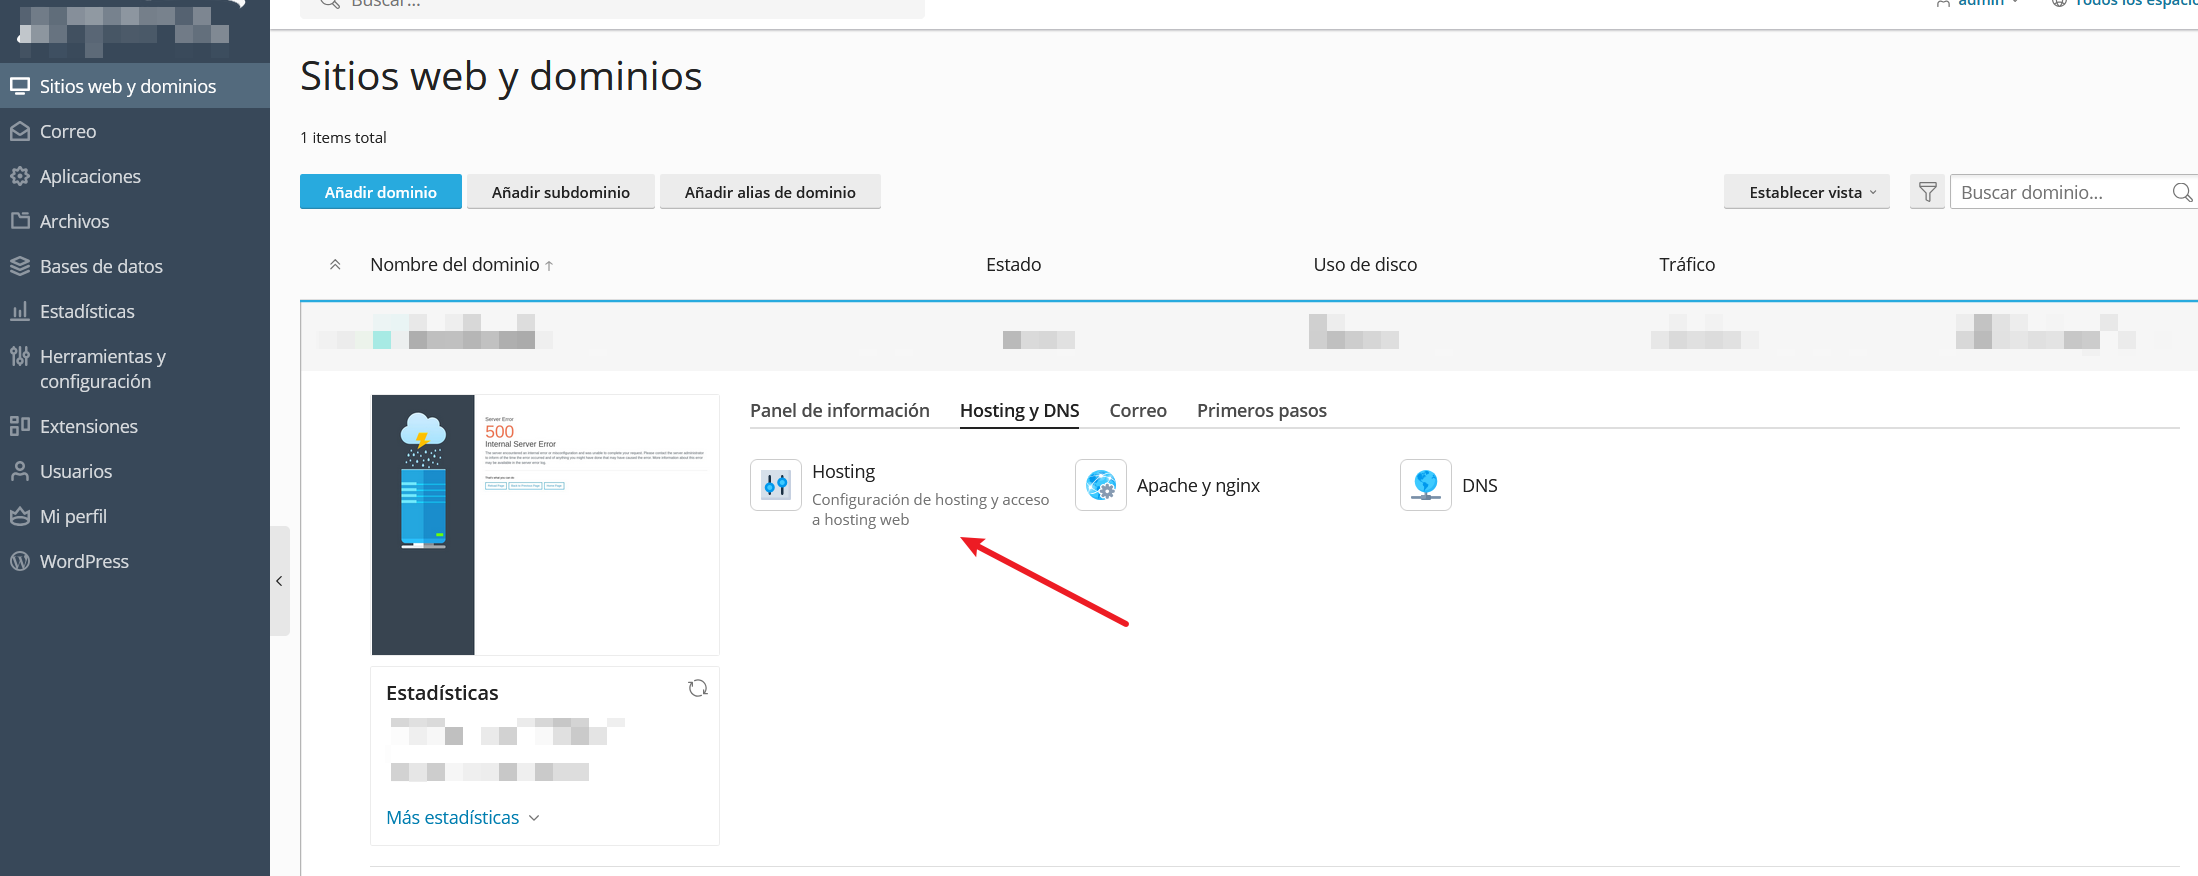Click the website preview thumbnail
Viewport: 2198px width, 876px height.
(x=545, y=525)
